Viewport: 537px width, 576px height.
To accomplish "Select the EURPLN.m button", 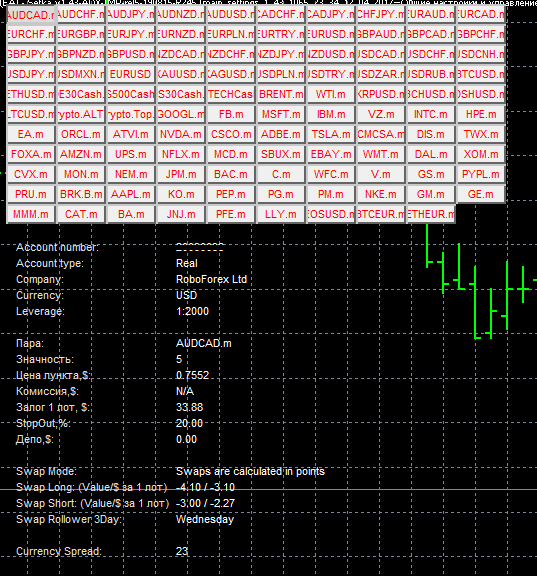I will [231, 35].
